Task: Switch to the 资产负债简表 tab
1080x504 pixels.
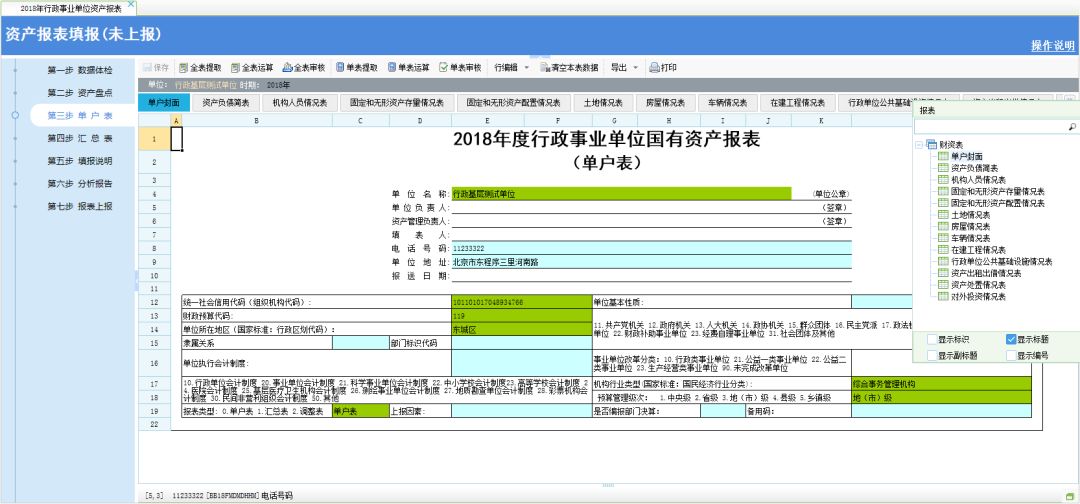Action: 225,103
